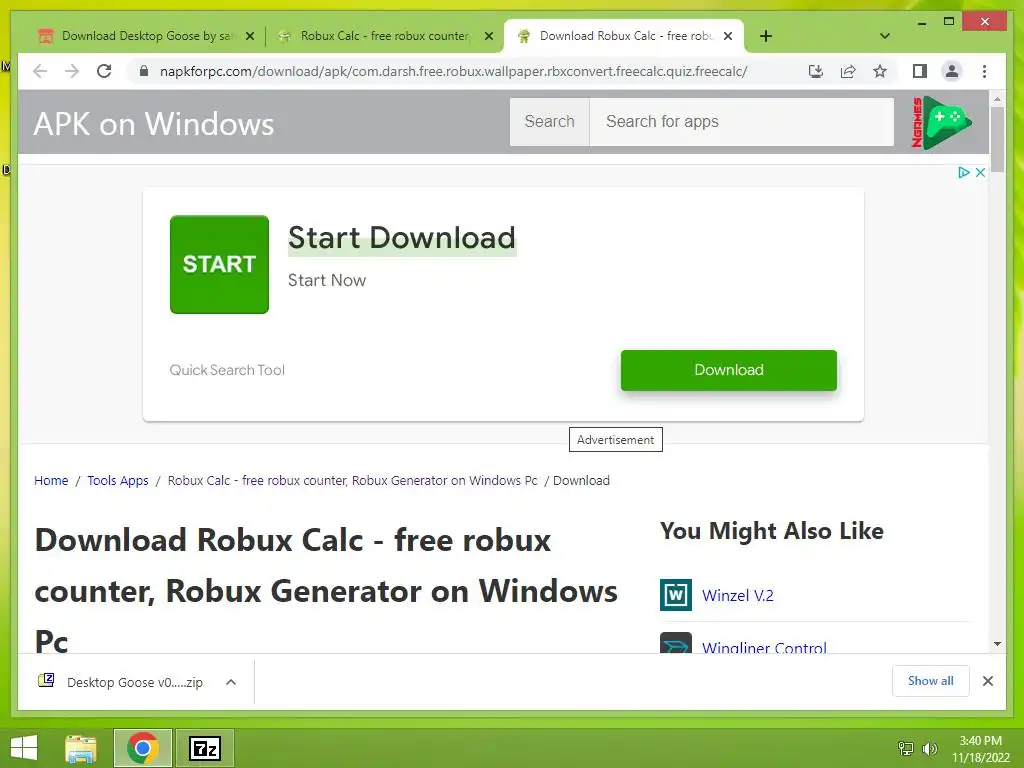Close the downloads bar
The image size is (1024, 768).
[987, 681]
